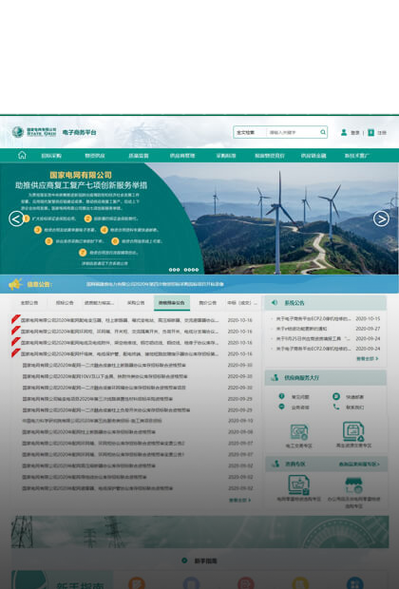The width and height of the screenshot is (399, 589).
Task: Go to the home page via house icon
Action: point(22,155)
